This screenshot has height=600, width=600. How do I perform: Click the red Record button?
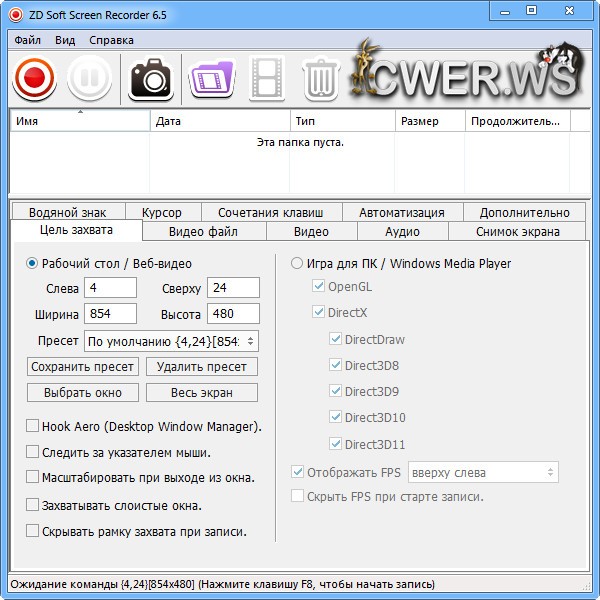[x=34, y=79]
